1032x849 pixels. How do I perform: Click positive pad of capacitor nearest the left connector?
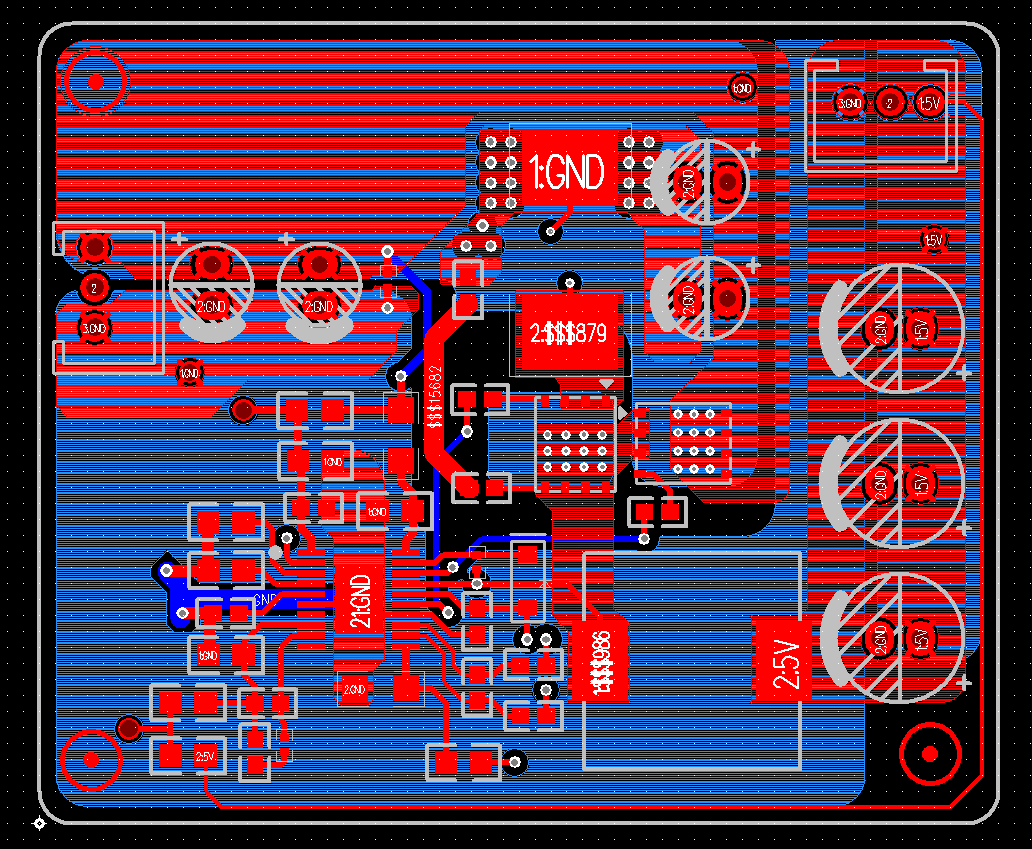tap(211, 265)
